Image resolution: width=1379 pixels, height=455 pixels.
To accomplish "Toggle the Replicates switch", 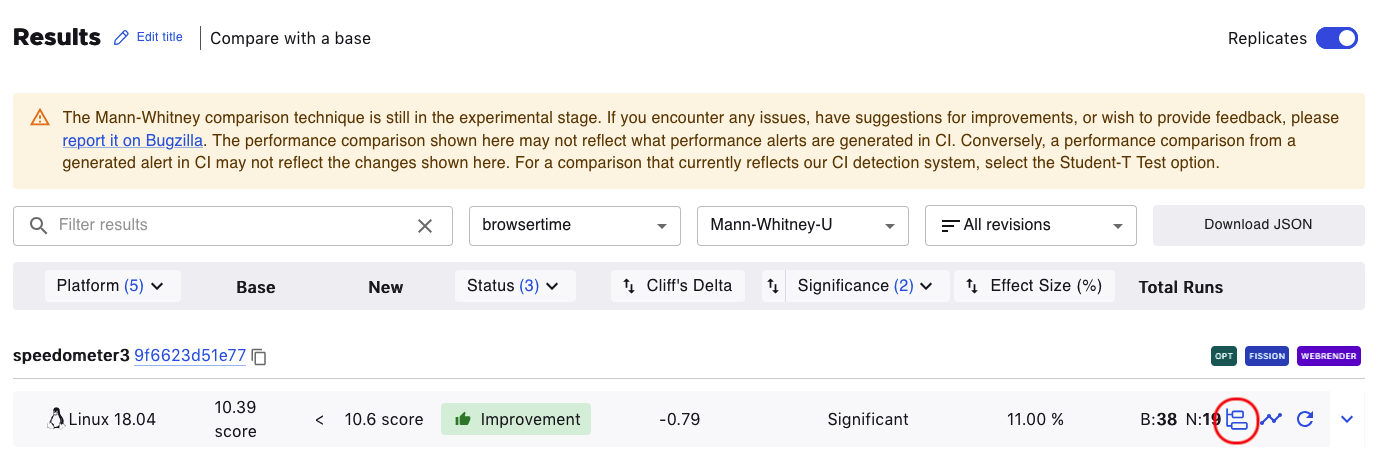I will pos(1336,38).
